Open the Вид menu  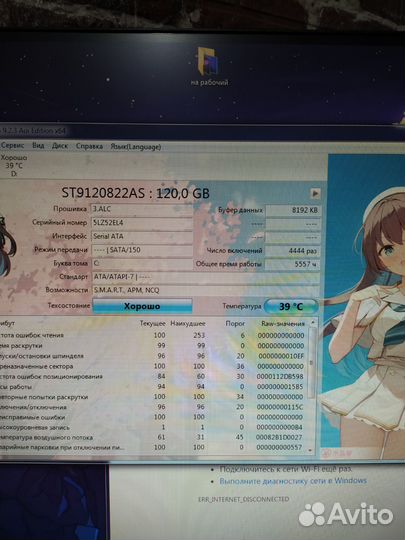(38, 146)
